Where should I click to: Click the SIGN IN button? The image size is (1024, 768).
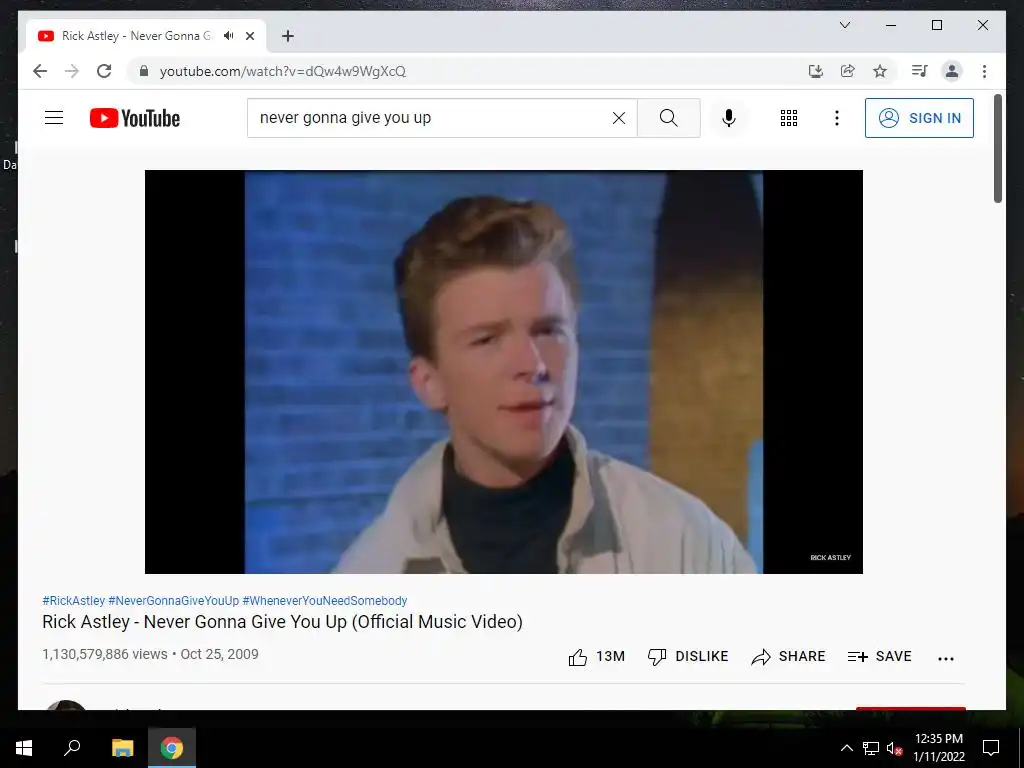click(919, 118)
